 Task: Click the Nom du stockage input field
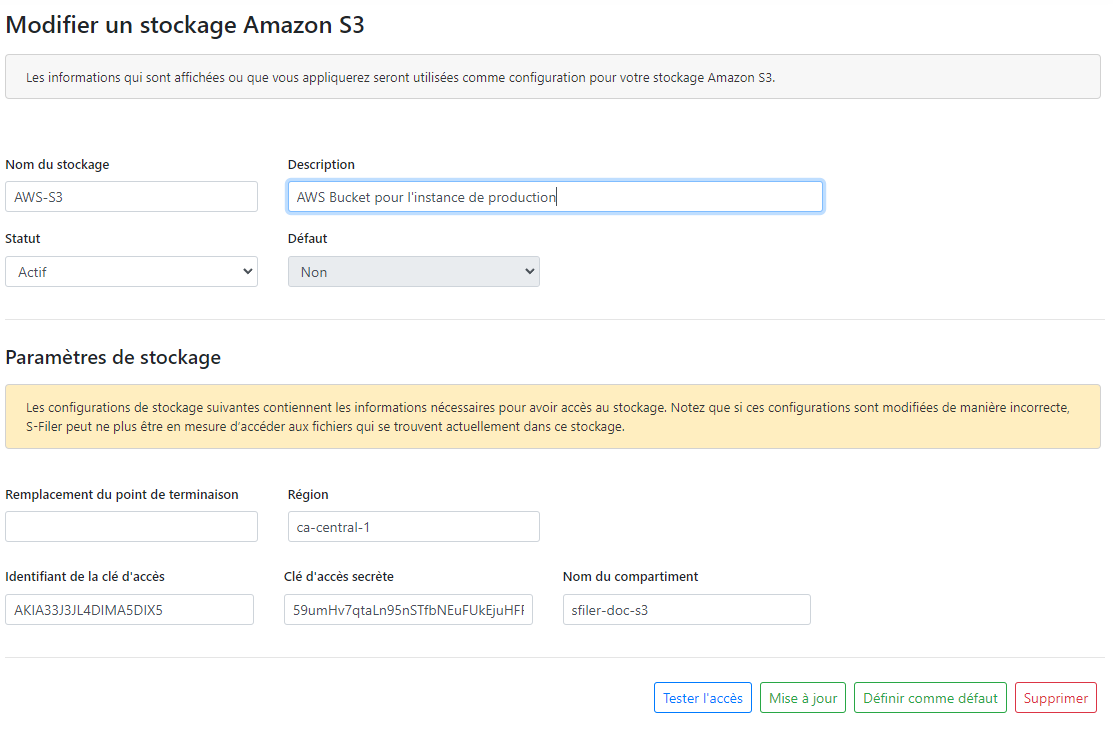(131, 197)
